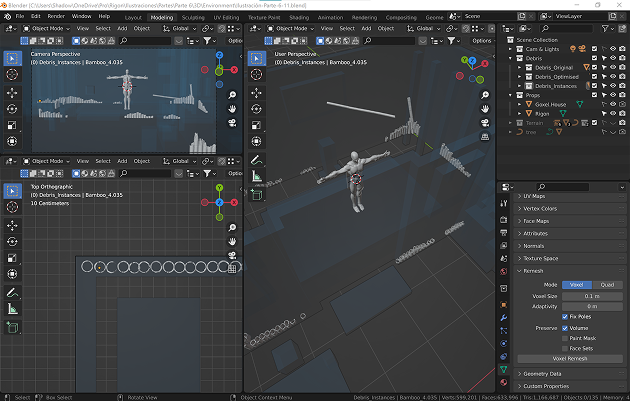This screenshot has height=401, width=630.
Task: Click the Measure tool in top orthographic view
Action: (12, 310)
